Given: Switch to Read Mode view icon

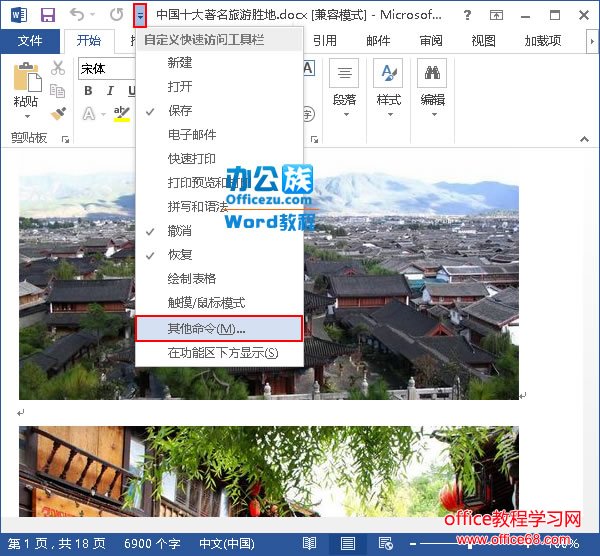Looking at the screenshot, I should tap(309, 543).
